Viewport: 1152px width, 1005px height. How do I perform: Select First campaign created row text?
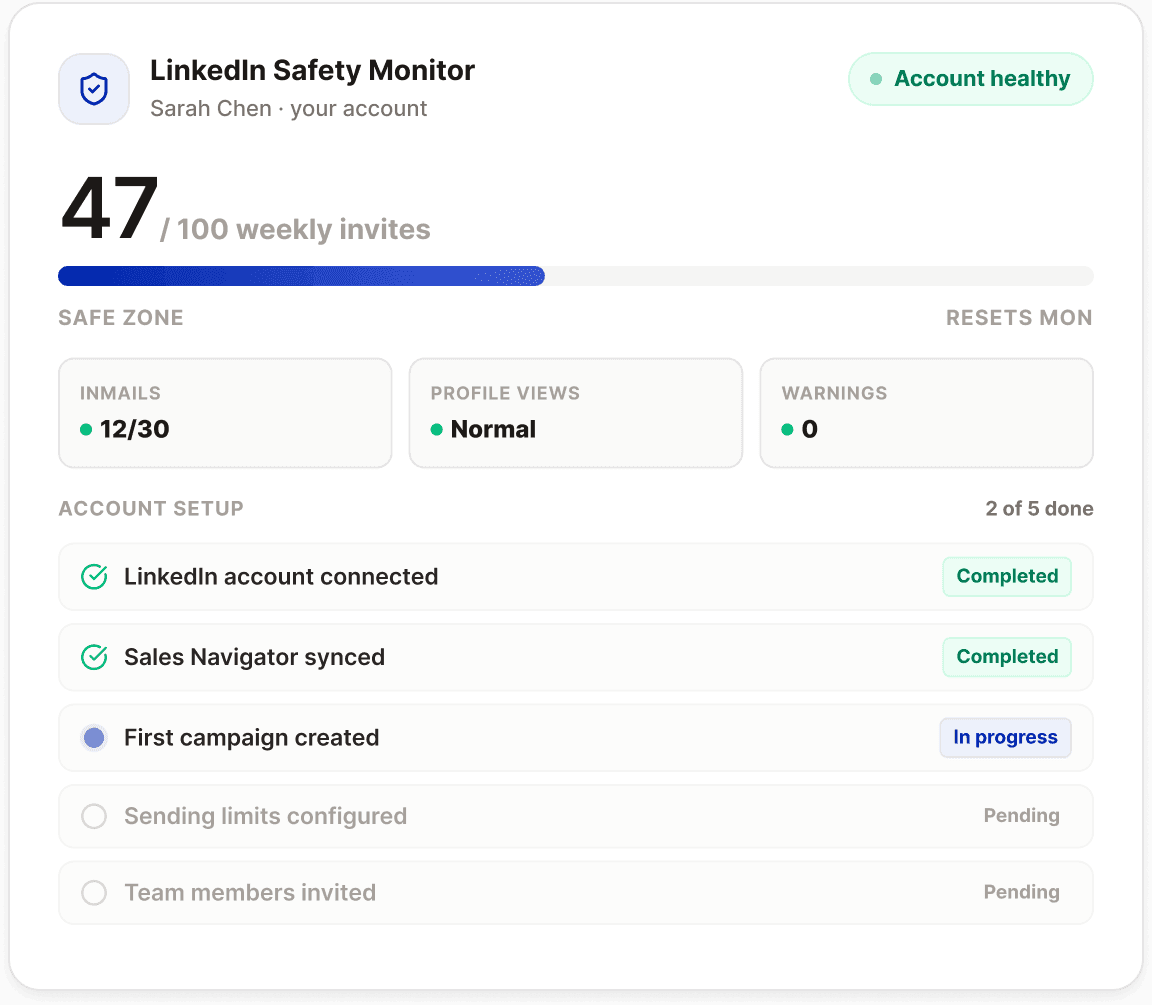click(251, 738)
